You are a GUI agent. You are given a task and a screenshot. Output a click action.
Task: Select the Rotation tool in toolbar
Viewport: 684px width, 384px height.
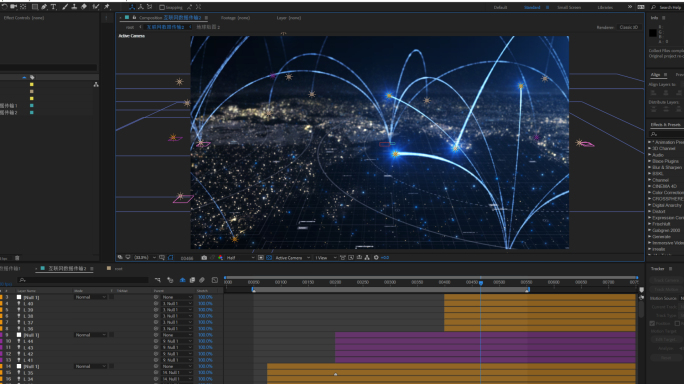(x=4, y=7)
